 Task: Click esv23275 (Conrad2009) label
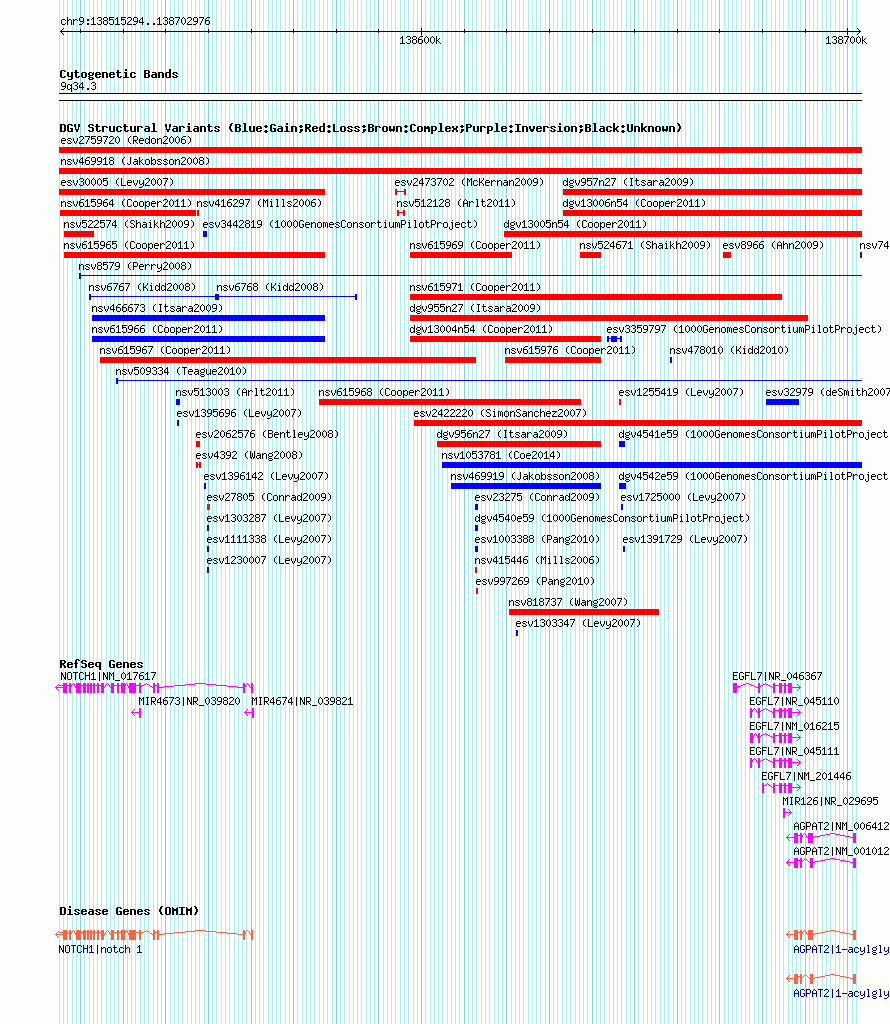coord(537,496)
